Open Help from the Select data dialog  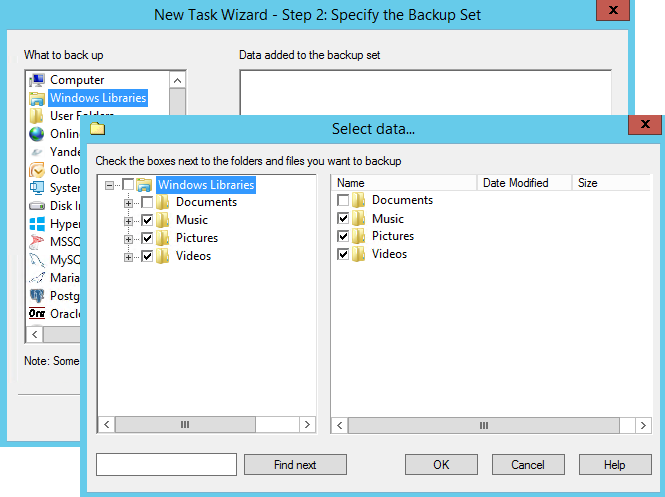[615, 465]
